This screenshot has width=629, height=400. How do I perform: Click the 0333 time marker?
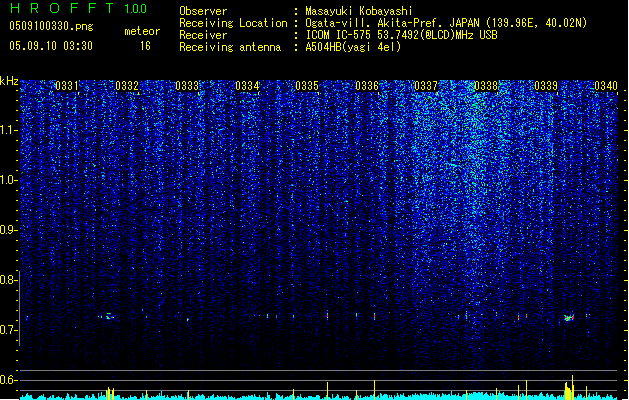(187, 86)
